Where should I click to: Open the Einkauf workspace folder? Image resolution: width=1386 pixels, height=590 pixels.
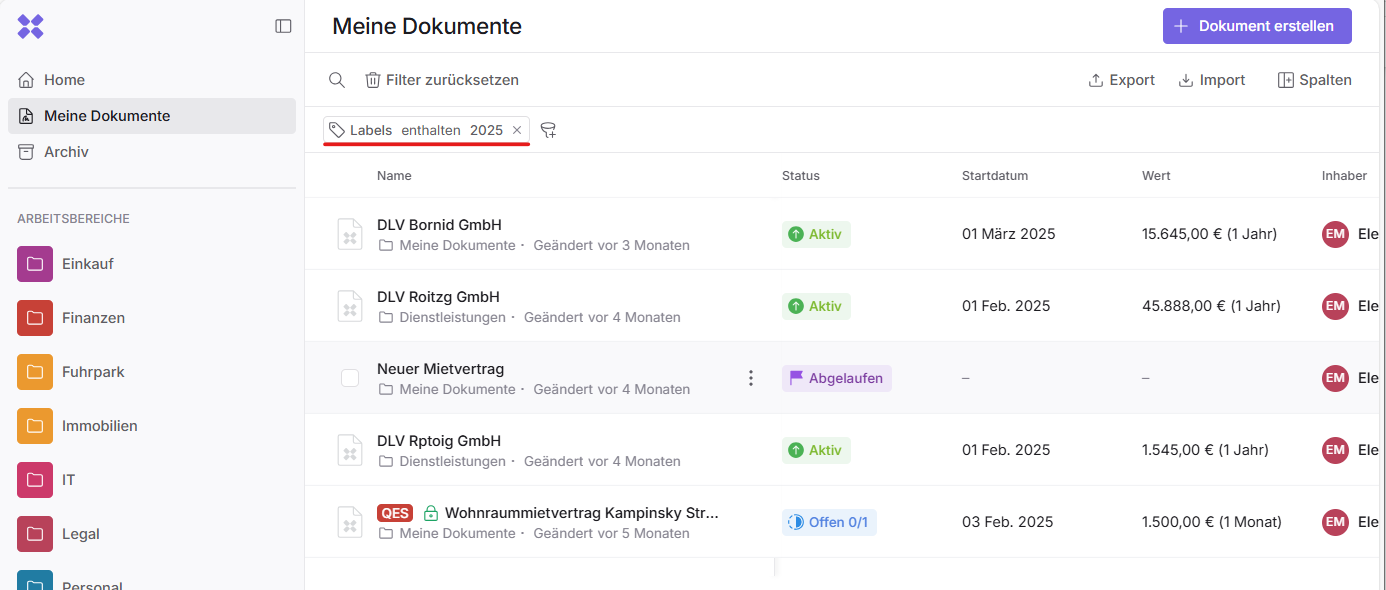[x=87, y=264]
